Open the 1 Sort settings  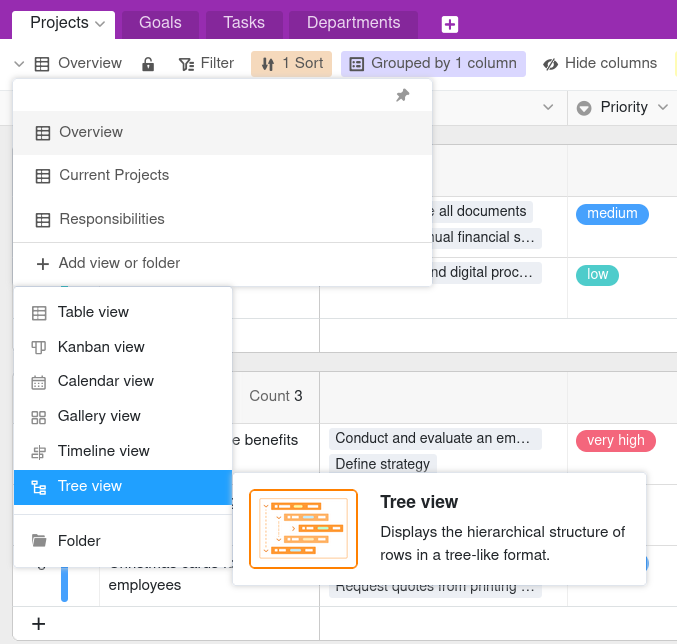pos(291,64)
